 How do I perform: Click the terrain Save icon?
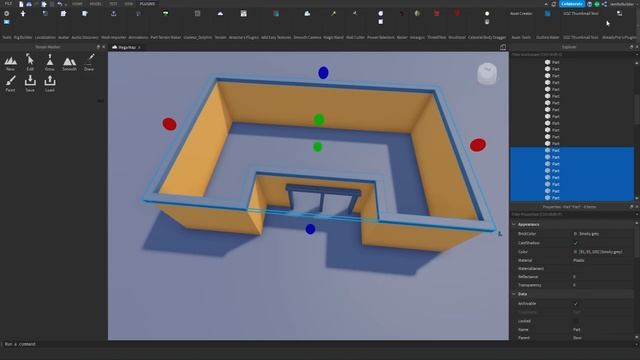(x=30, y=83)
